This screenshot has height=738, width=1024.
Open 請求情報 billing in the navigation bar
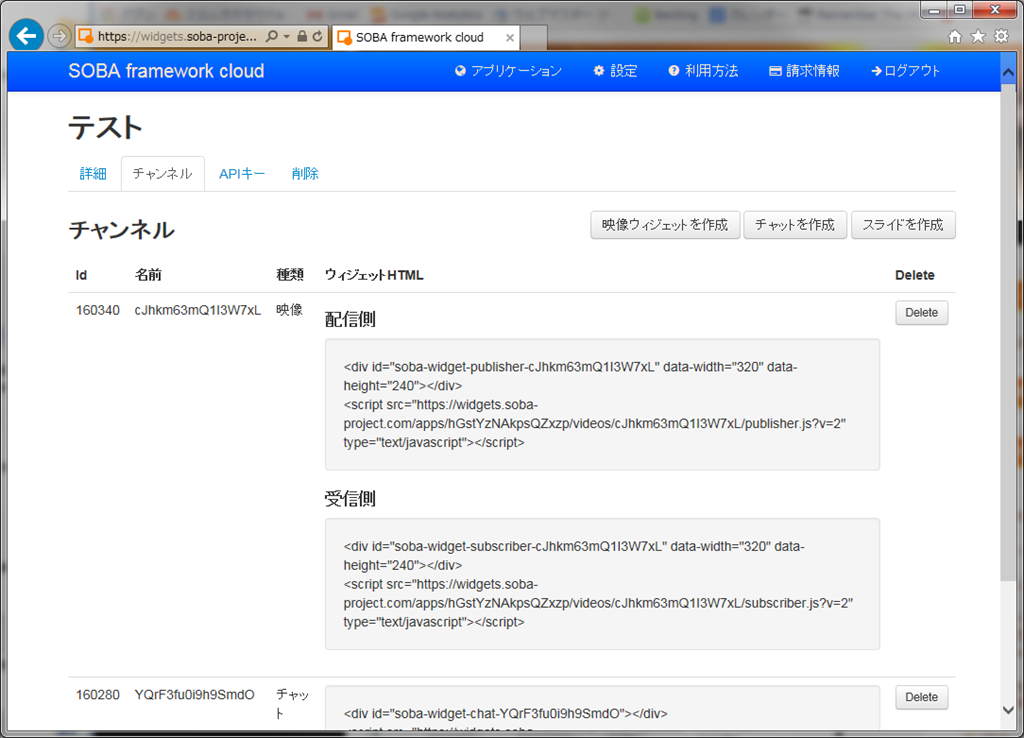[804, 71]
